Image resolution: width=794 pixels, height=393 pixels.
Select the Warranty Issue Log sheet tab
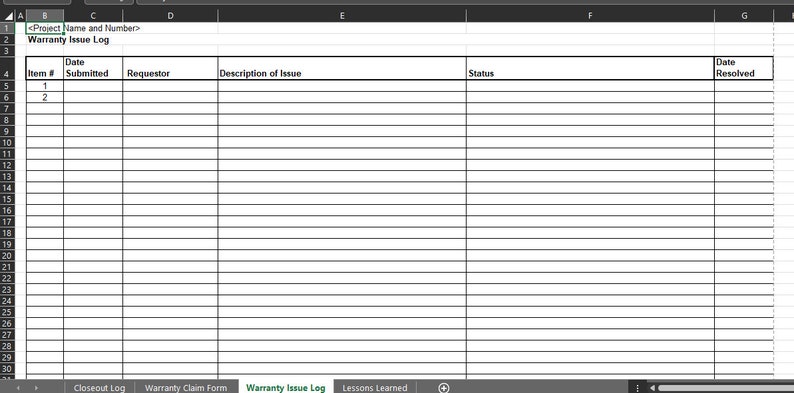(286, 388)
